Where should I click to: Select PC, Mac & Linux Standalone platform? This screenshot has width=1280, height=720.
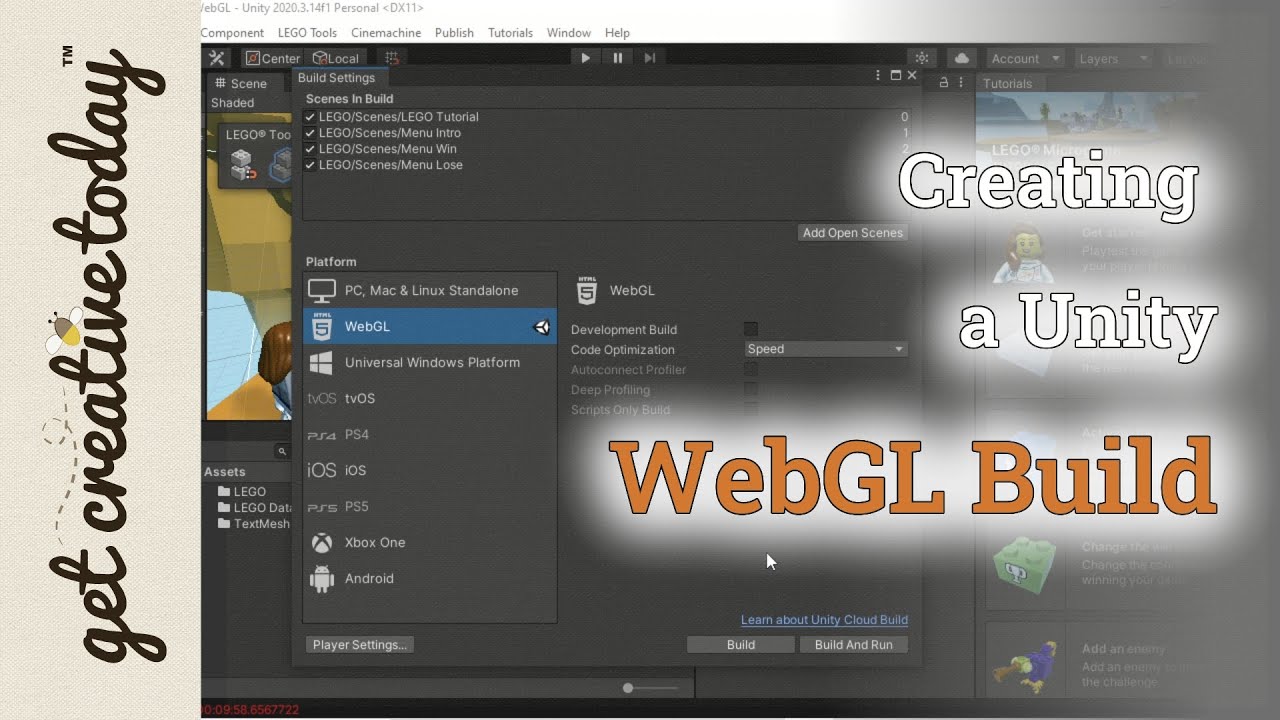[x=430, y=290]
